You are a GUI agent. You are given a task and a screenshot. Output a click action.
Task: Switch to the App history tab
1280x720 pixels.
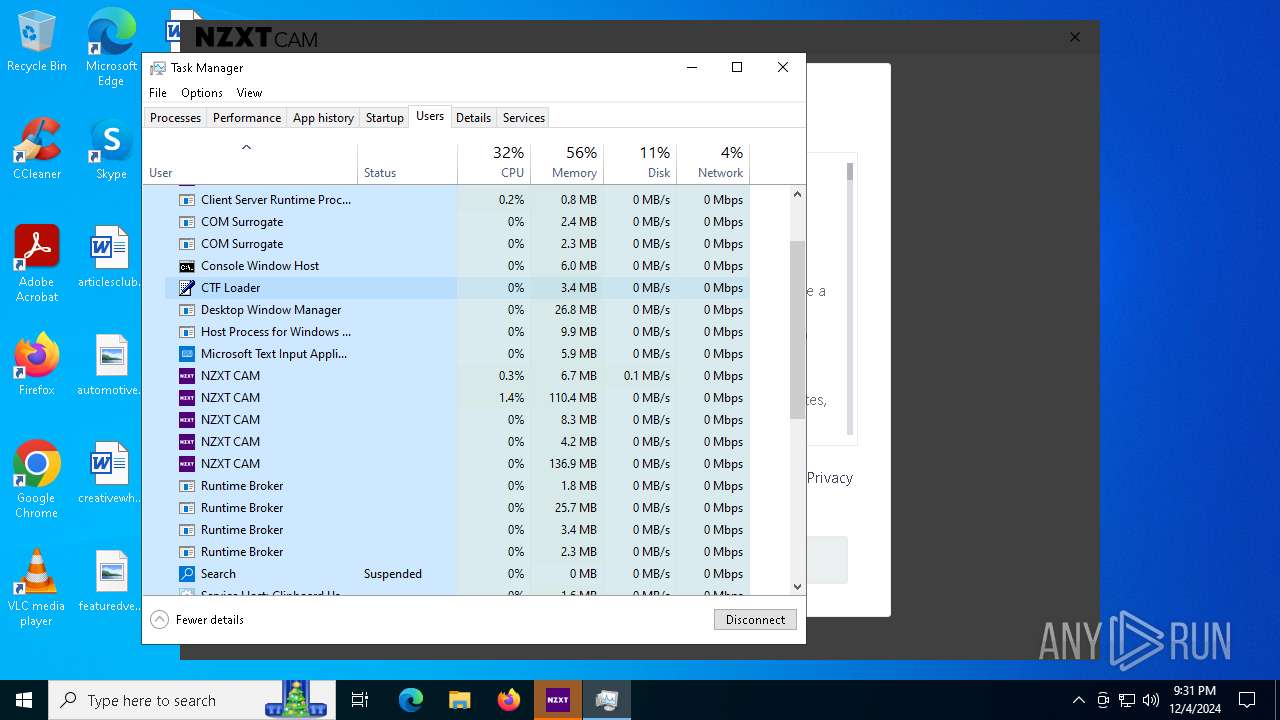coord(323,118)
